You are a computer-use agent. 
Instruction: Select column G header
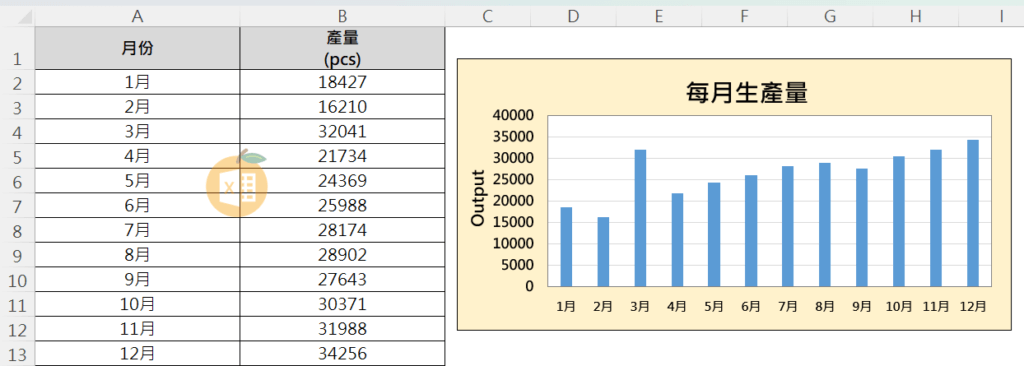click(x=829, y=16)
